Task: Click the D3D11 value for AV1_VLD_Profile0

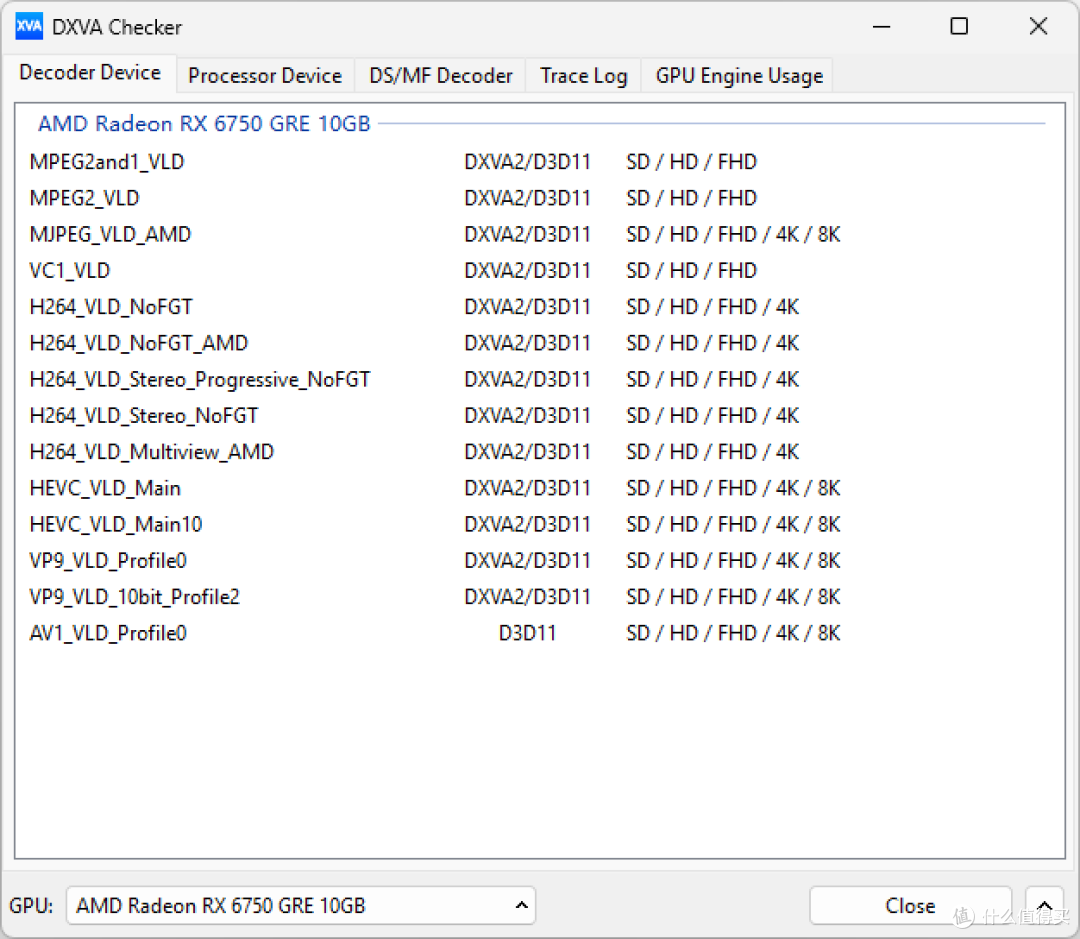Action: 527,633
